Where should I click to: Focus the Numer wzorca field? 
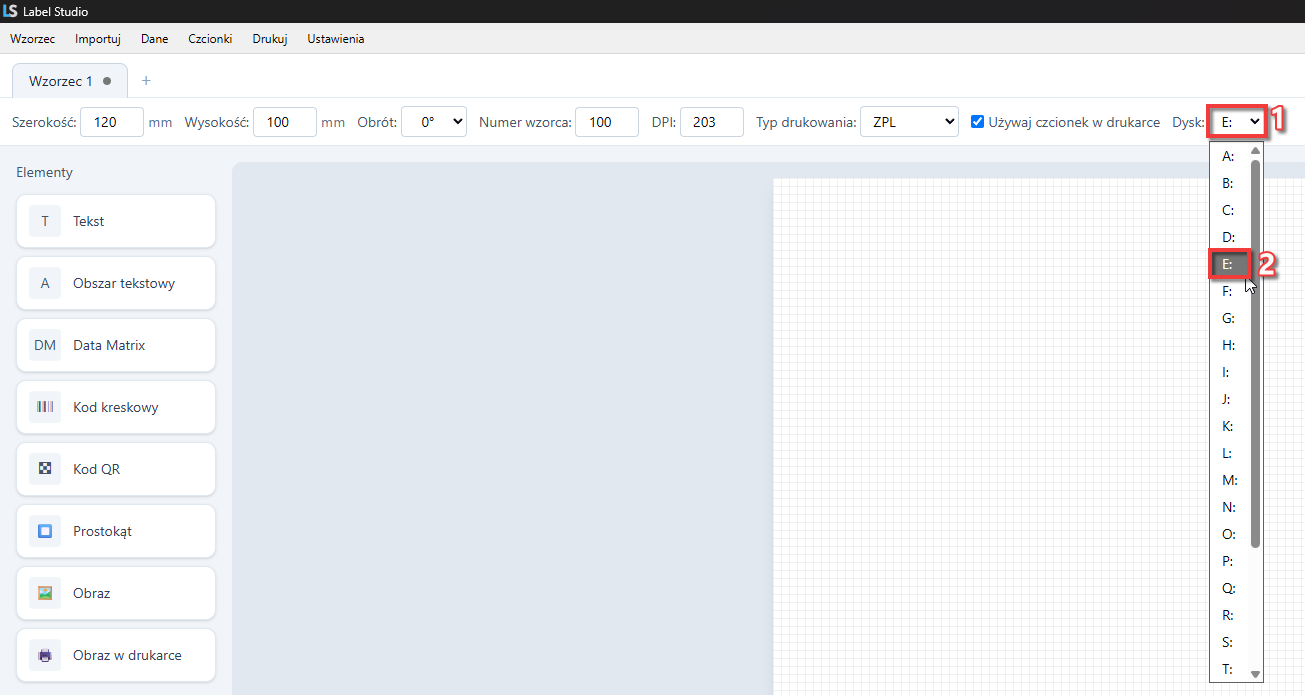click(x=607, y=122)
